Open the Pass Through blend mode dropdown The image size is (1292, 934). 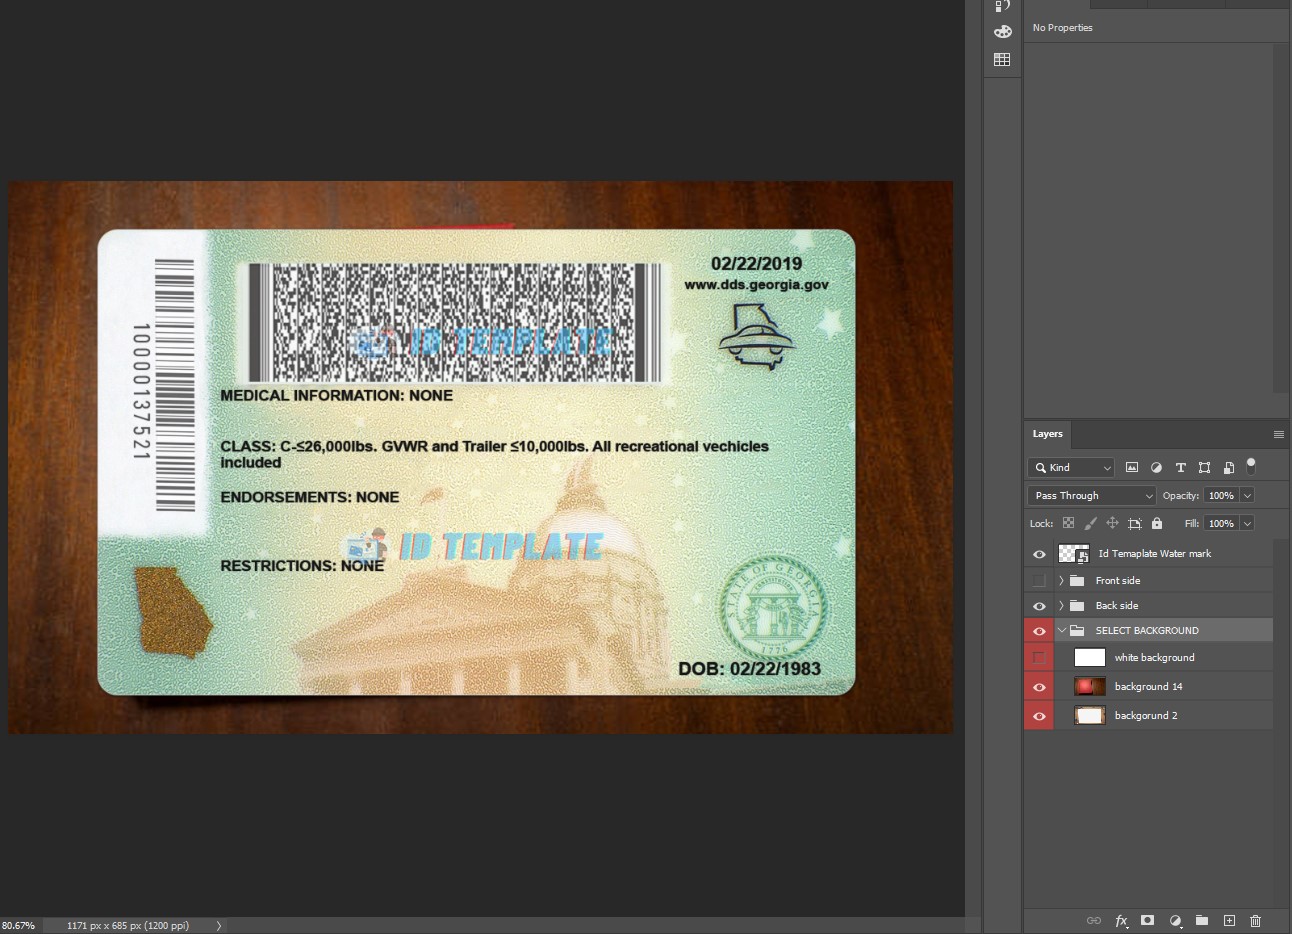tap(1092, 495)
